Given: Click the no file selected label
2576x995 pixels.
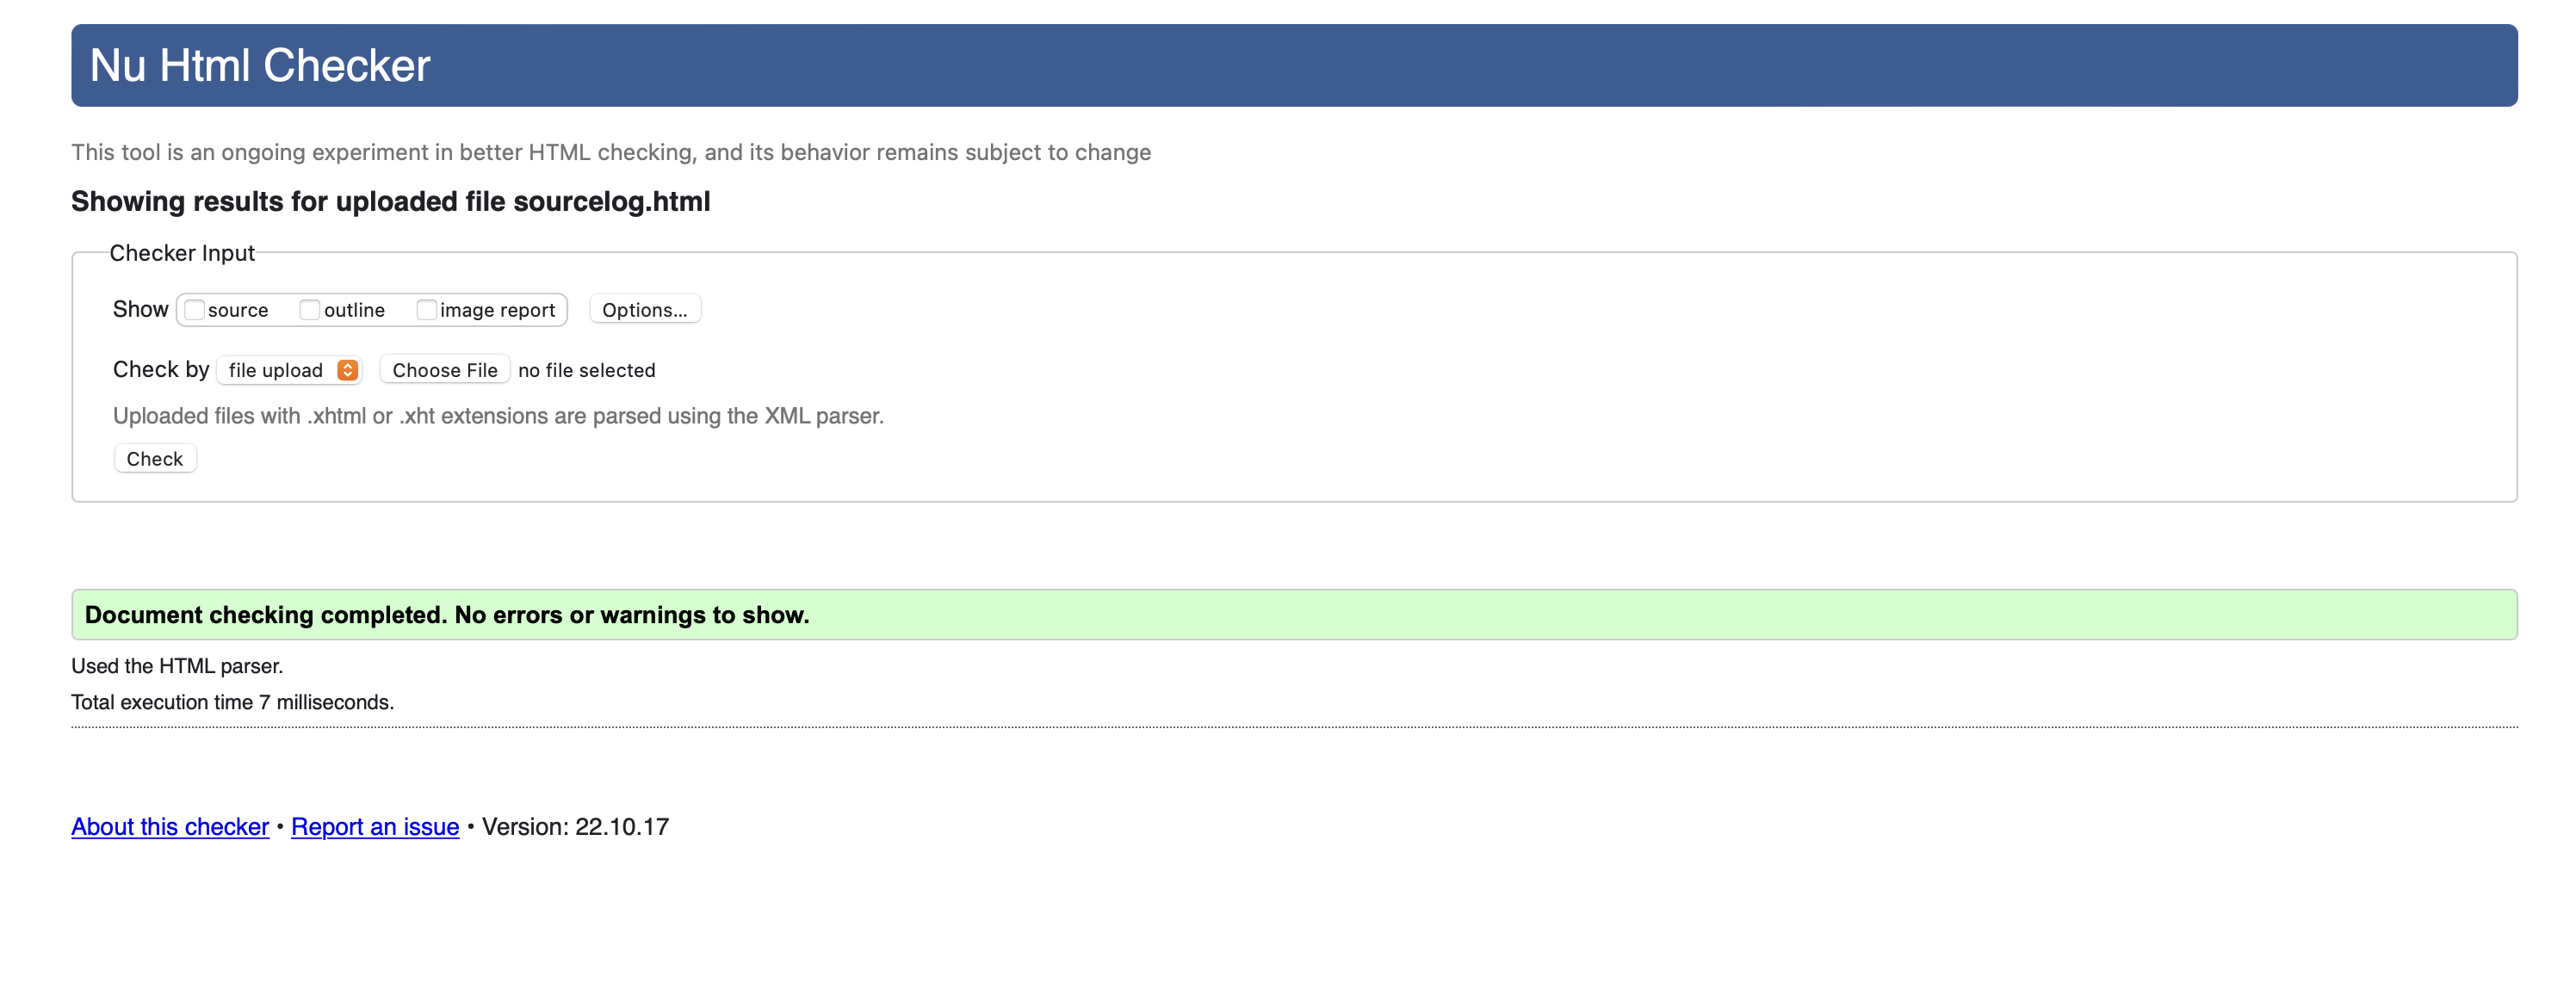Looking at the screenshot, I should point(587,370).
